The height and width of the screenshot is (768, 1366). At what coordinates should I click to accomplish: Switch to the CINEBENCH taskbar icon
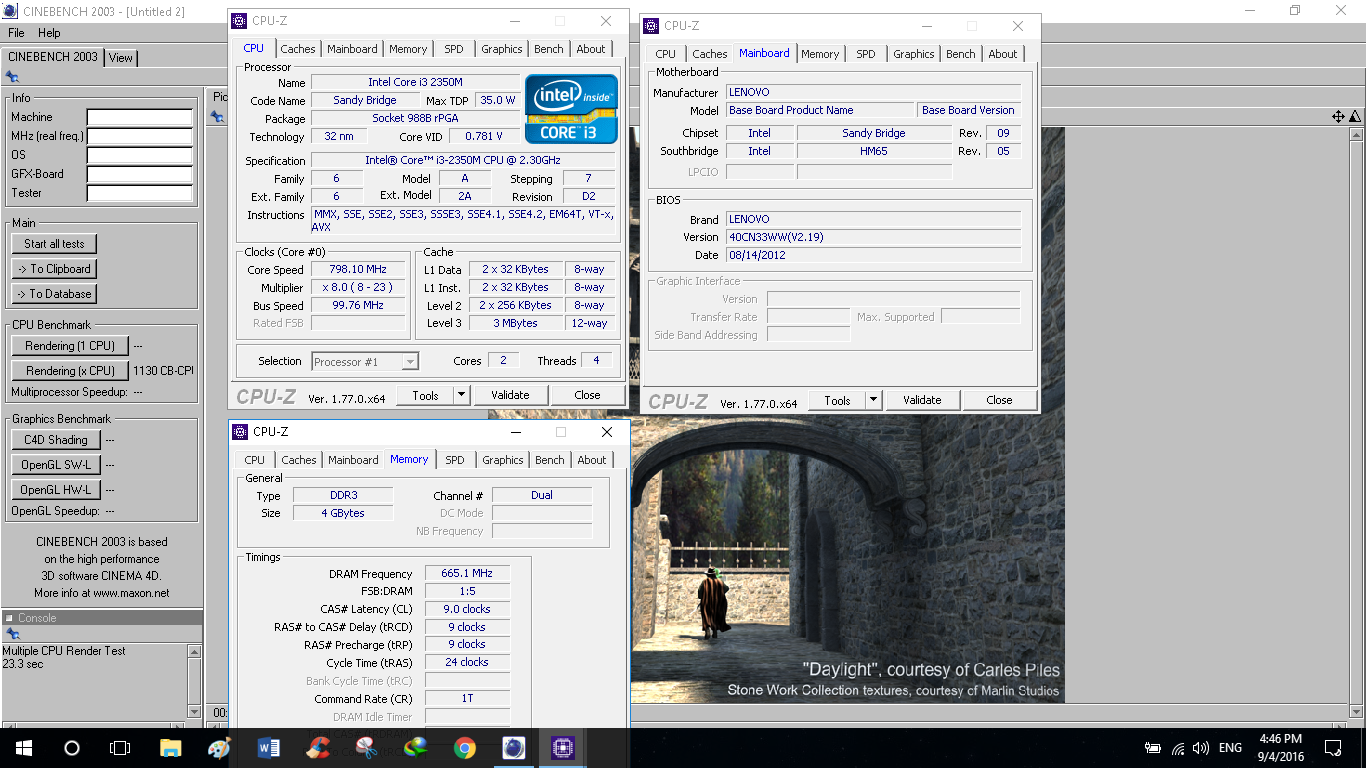pyautogui.click(x=514, y=748)
